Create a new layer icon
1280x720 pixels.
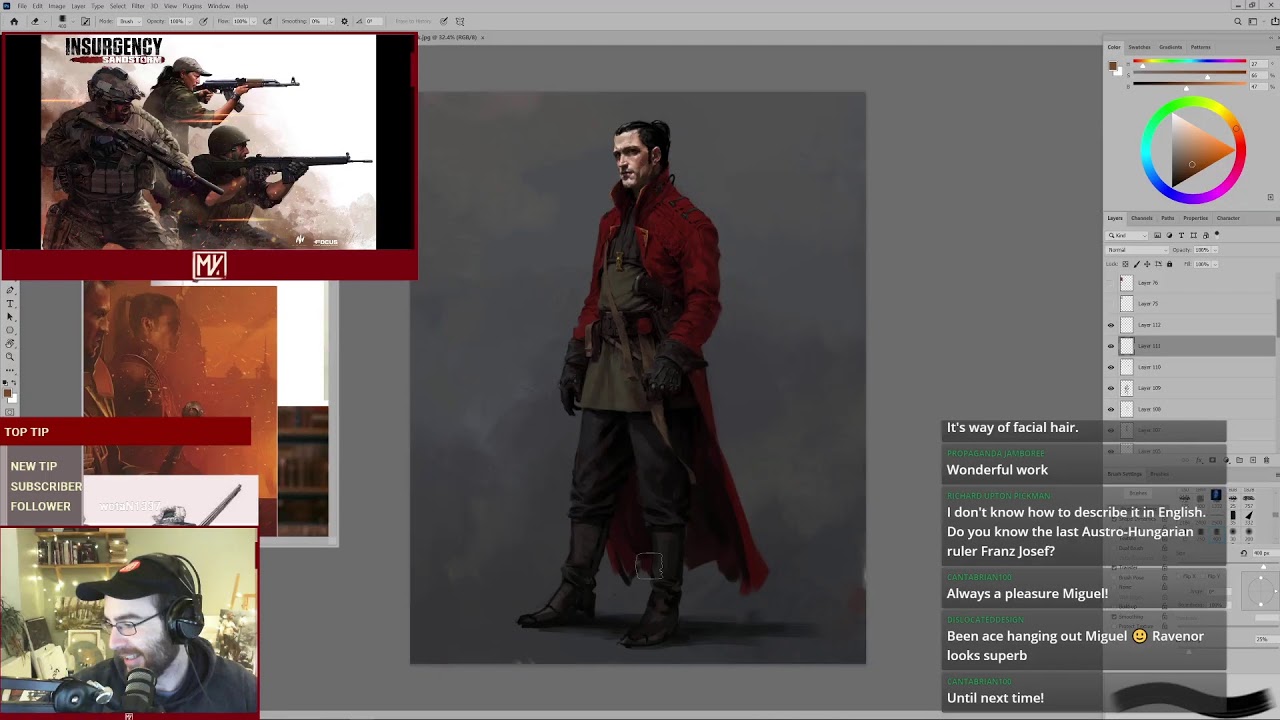click(x=1253, y=460)
